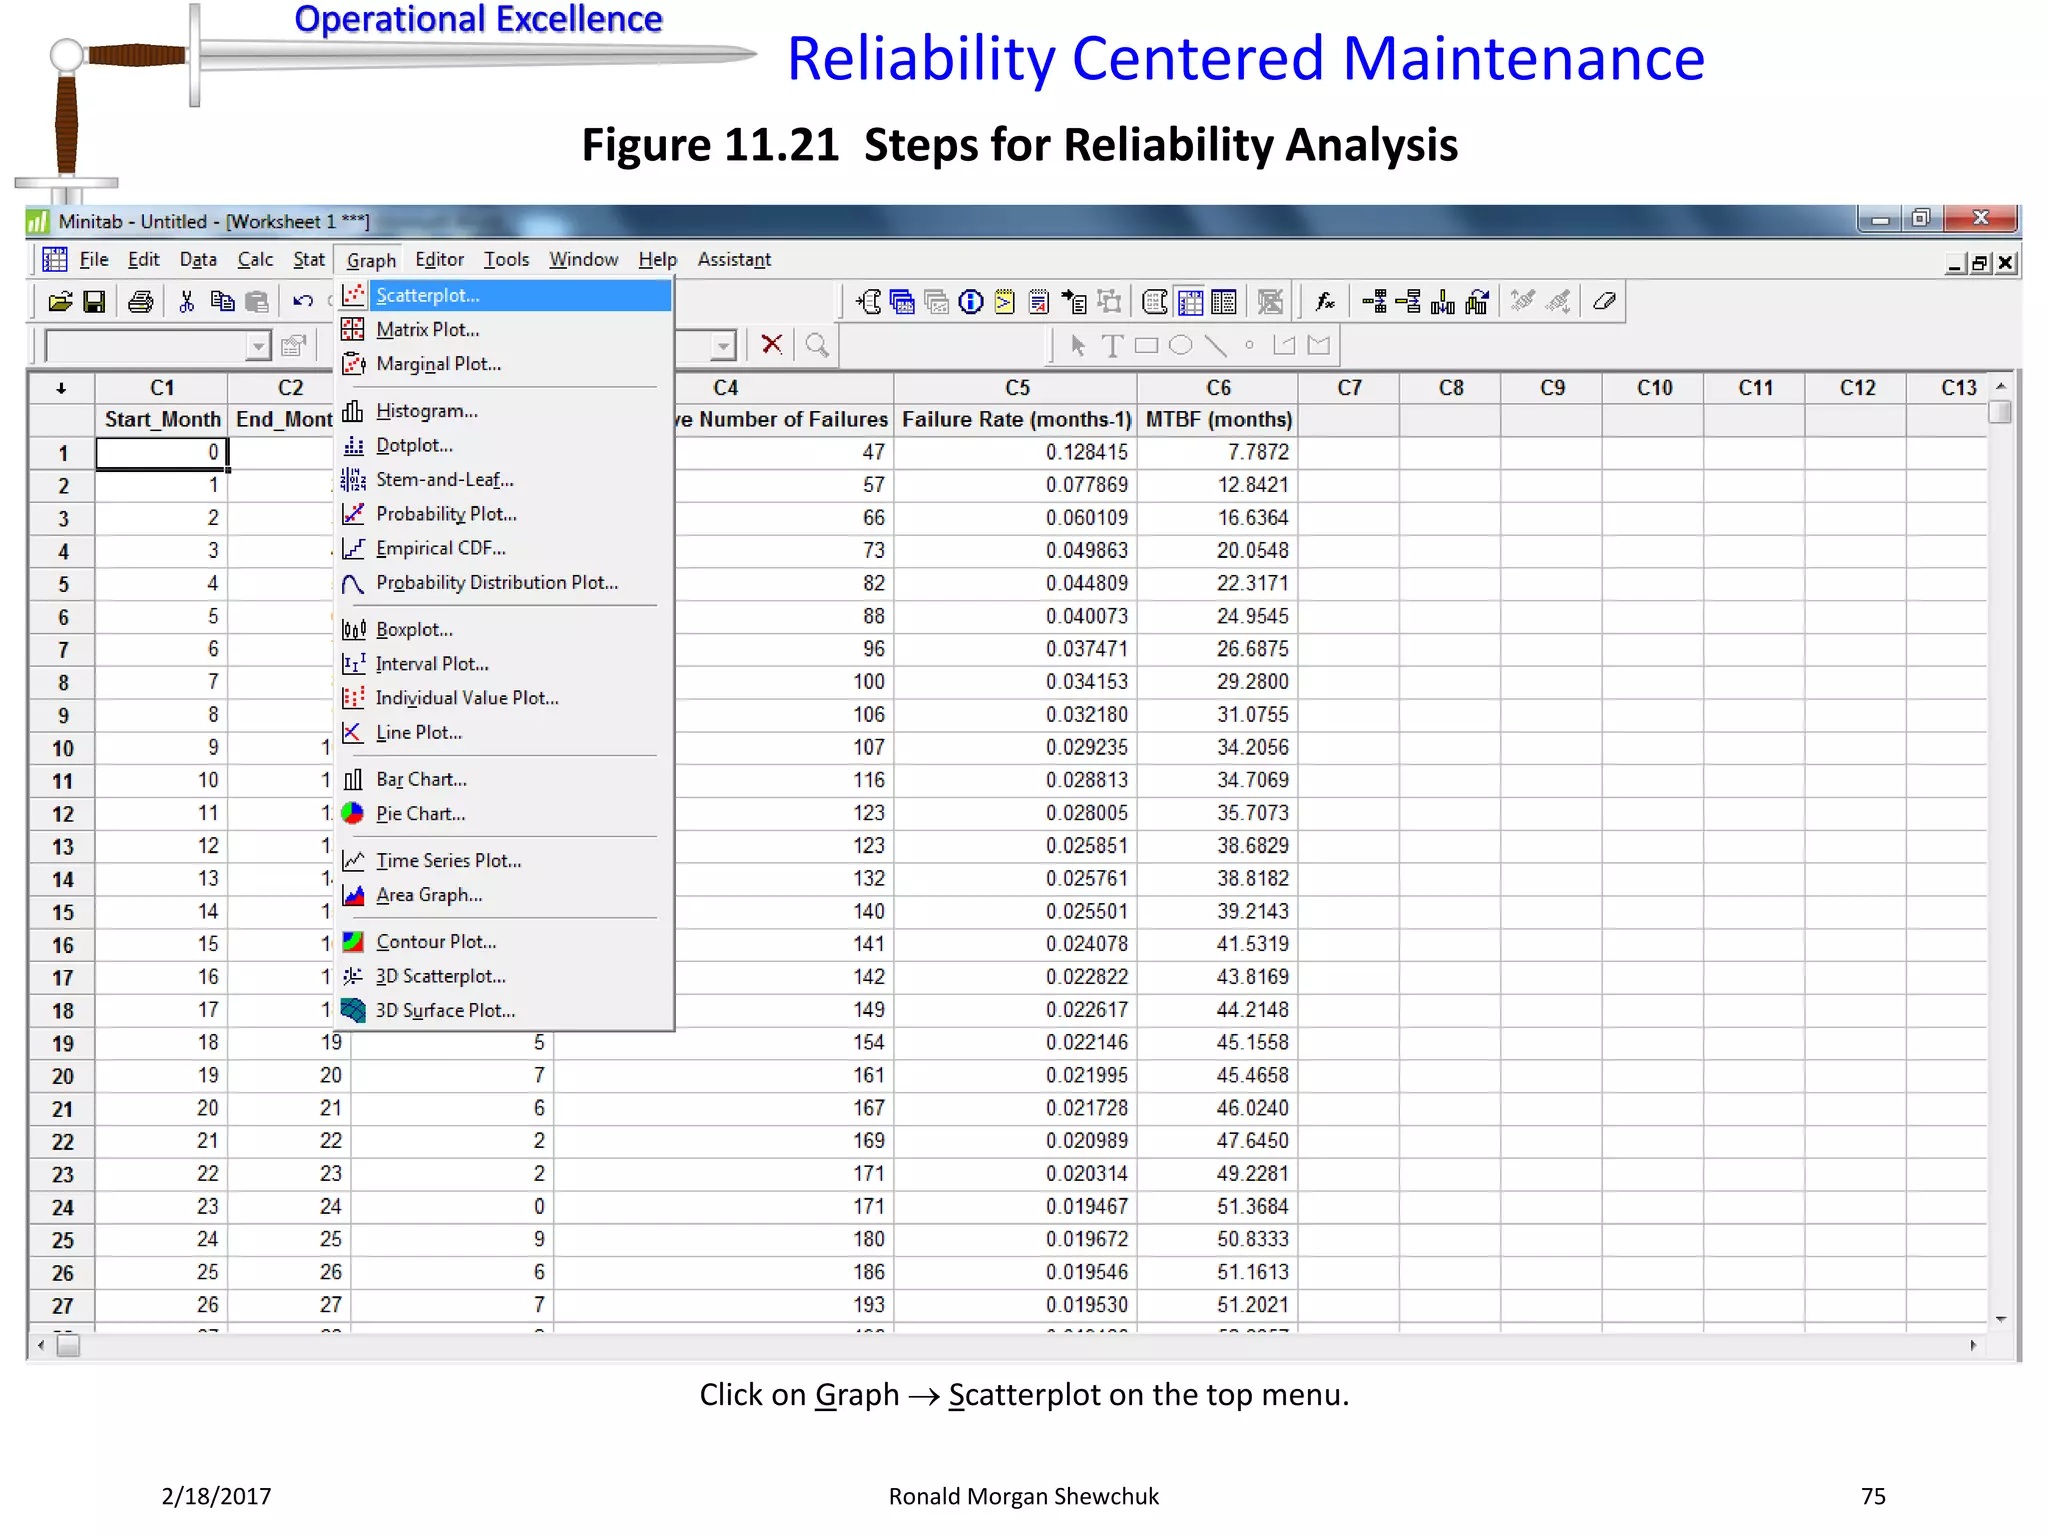2048x1536 pixels.
Task: Open the Stat menu
Action: tap(308, 259)
